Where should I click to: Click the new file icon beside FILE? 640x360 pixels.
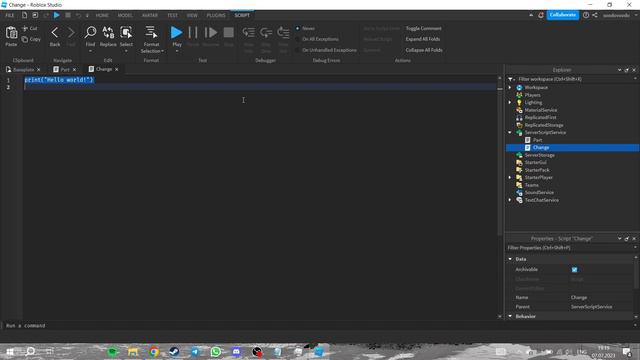[x=24, y=15]
